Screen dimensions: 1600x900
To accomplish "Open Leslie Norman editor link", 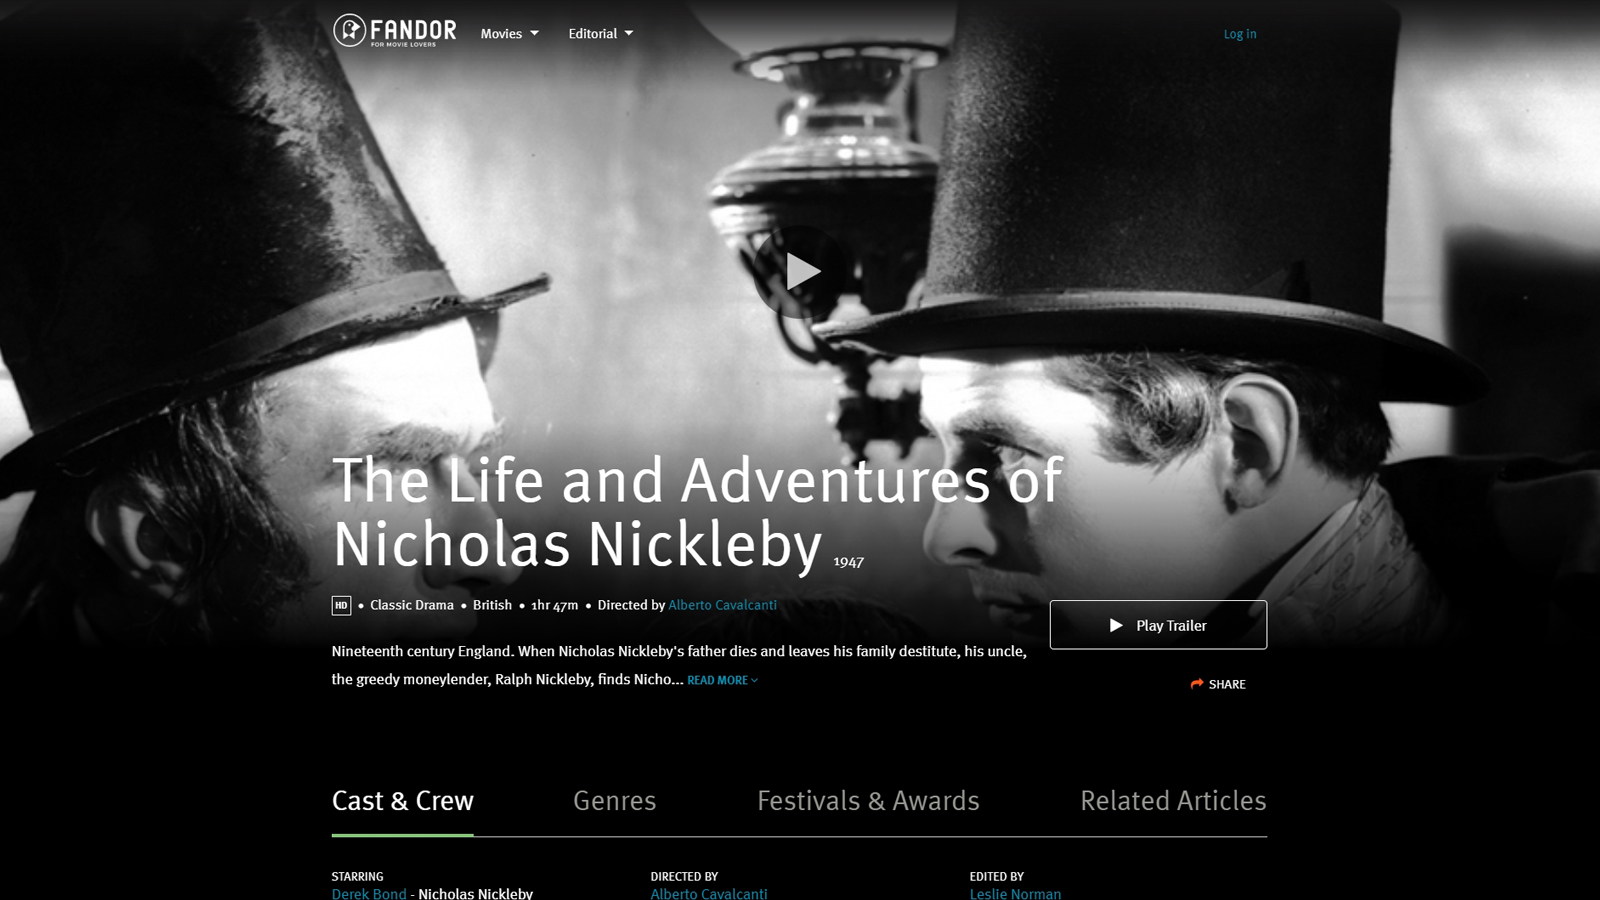I will (x=1015, y=893).
